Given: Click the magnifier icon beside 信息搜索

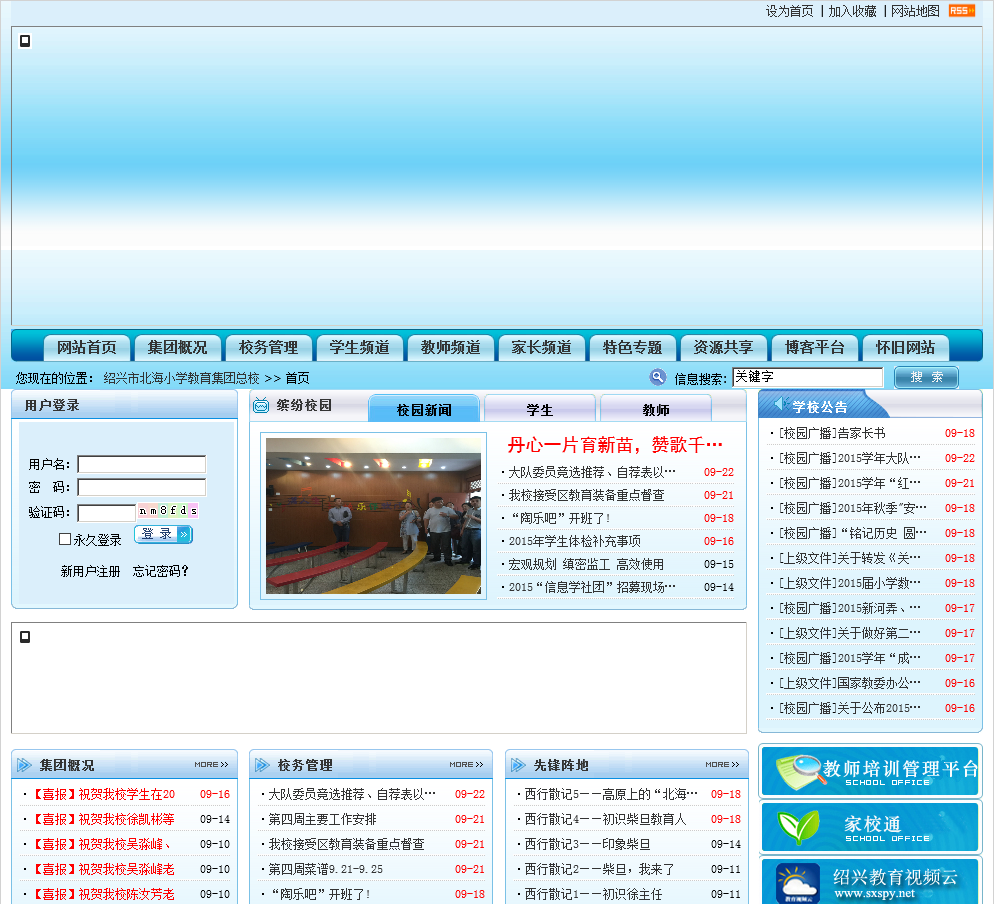Looking at the screenshot, I should 658,377.
